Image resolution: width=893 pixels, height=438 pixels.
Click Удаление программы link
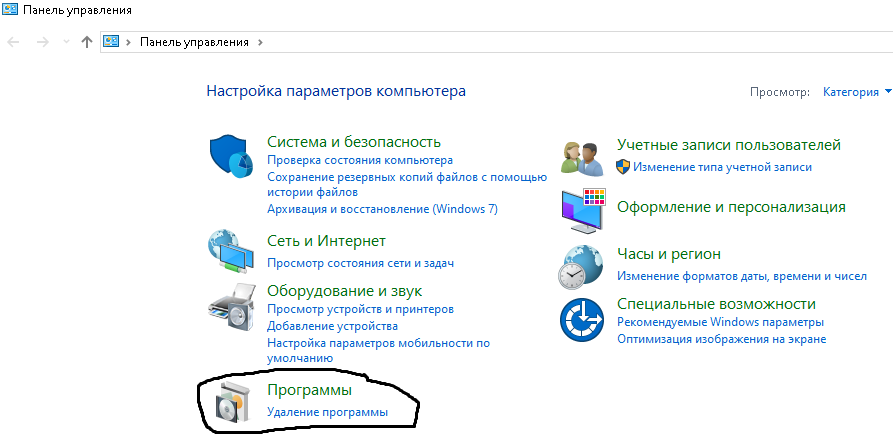(x=327, y=412)
